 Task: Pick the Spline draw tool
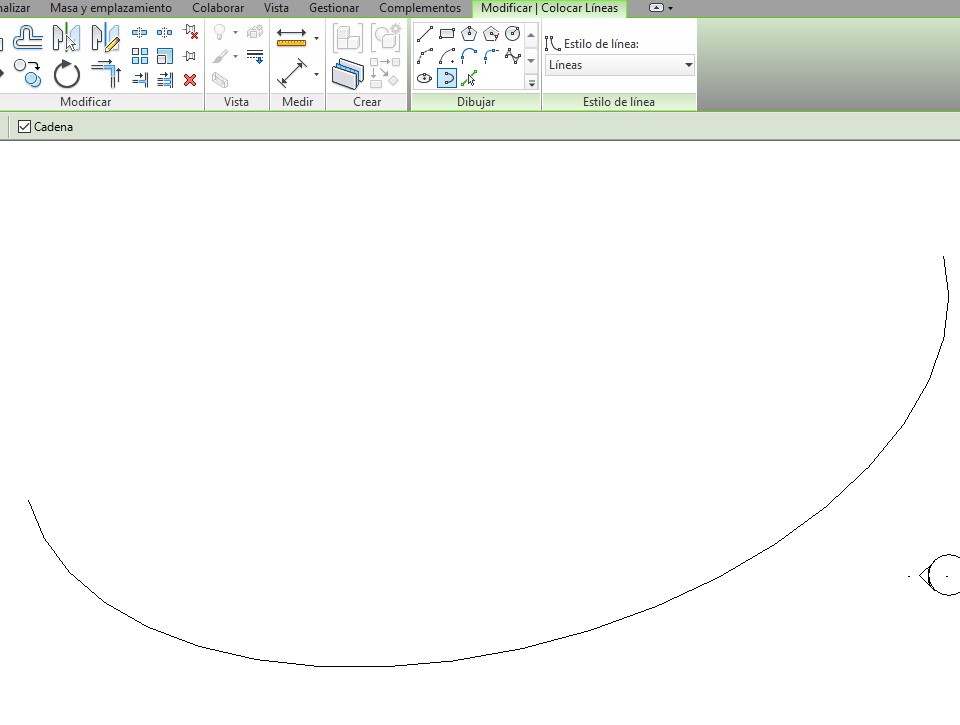click(513, 56)
